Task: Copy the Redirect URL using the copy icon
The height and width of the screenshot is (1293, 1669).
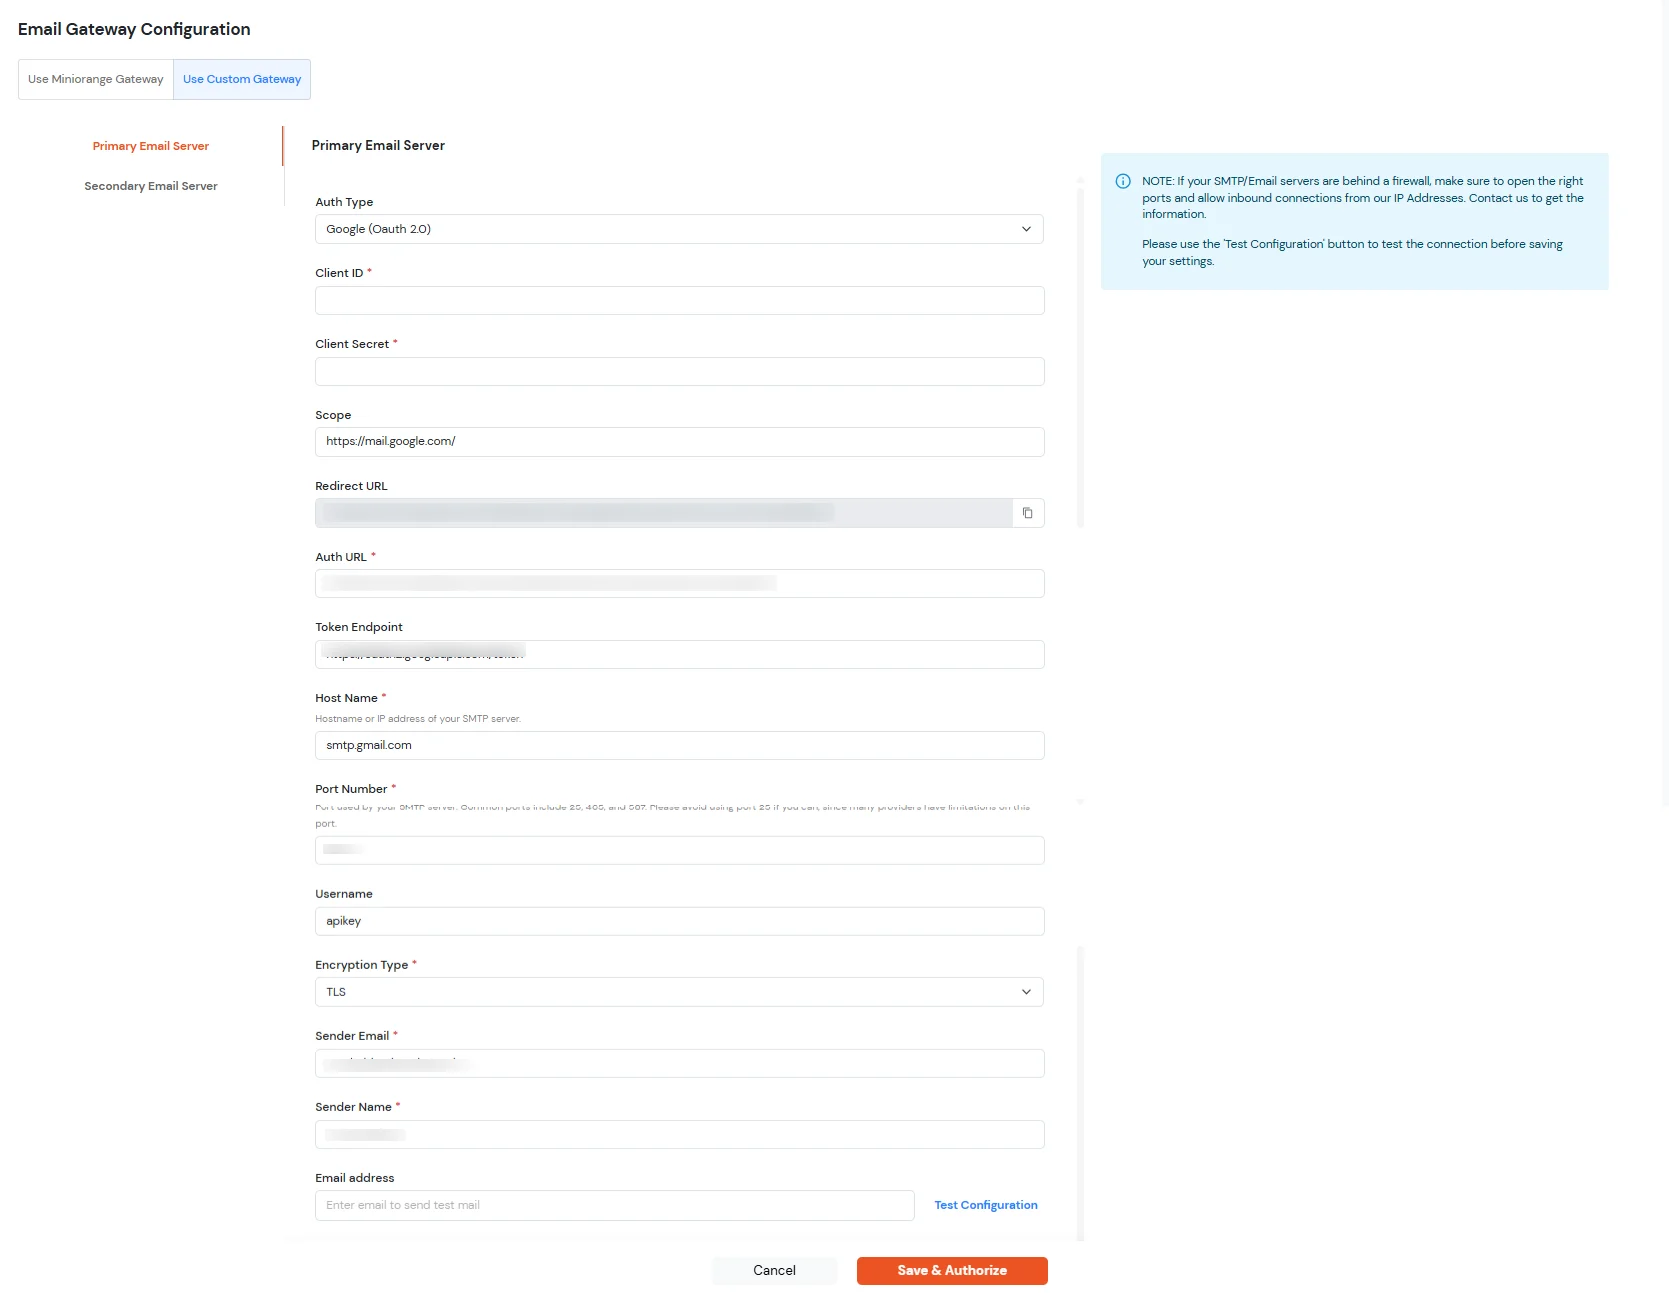Action: coord(1028,512)
